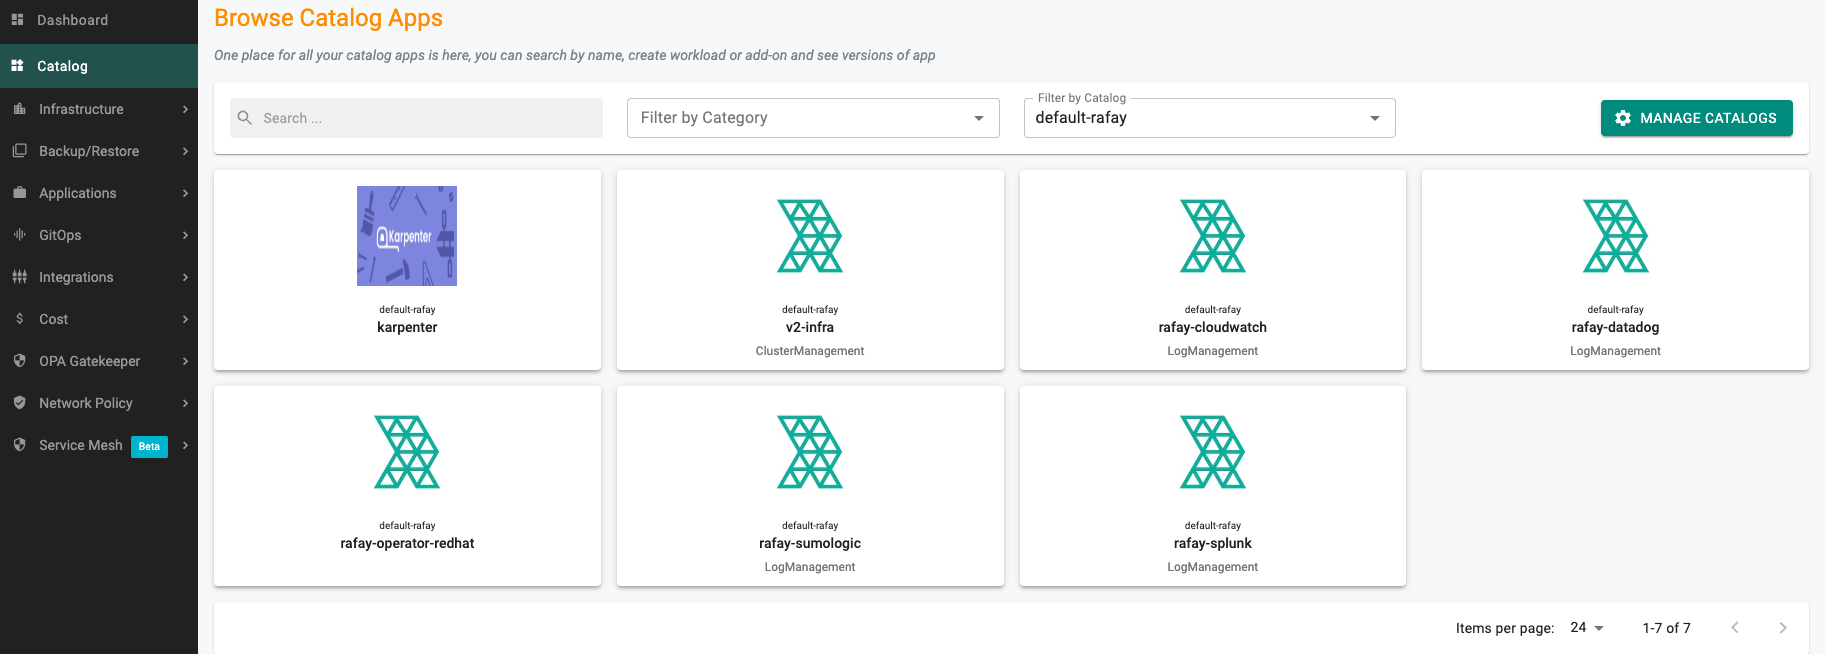Go to next page arrow
1825x654 pixels.
coord(1783,628)
